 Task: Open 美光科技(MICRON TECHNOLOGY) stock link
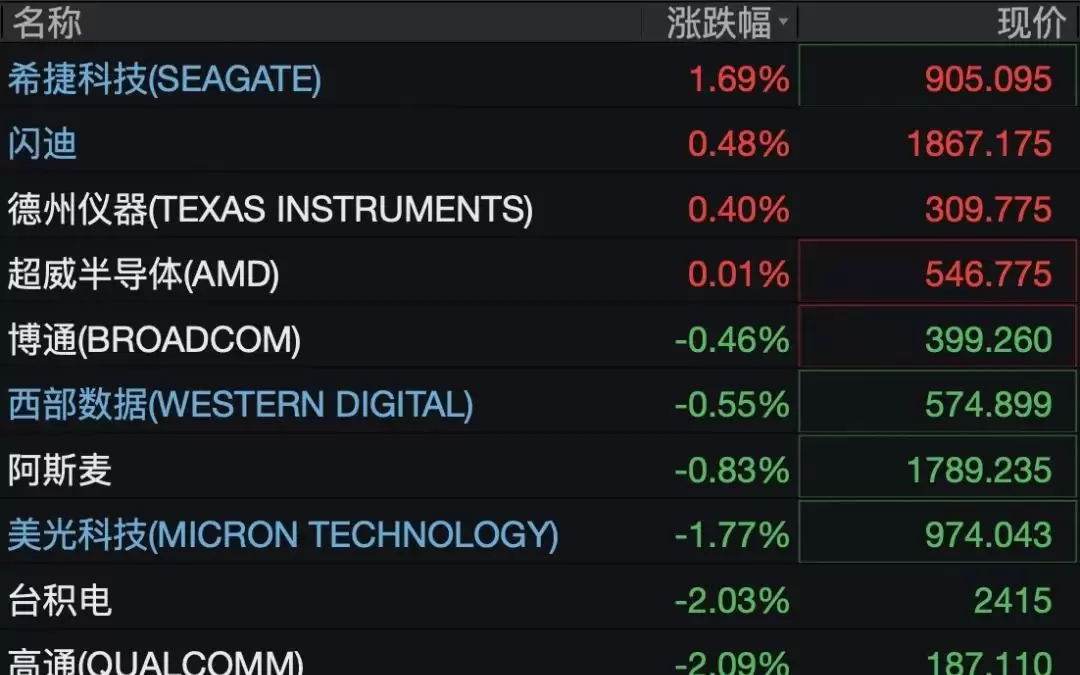pos(283,534)
